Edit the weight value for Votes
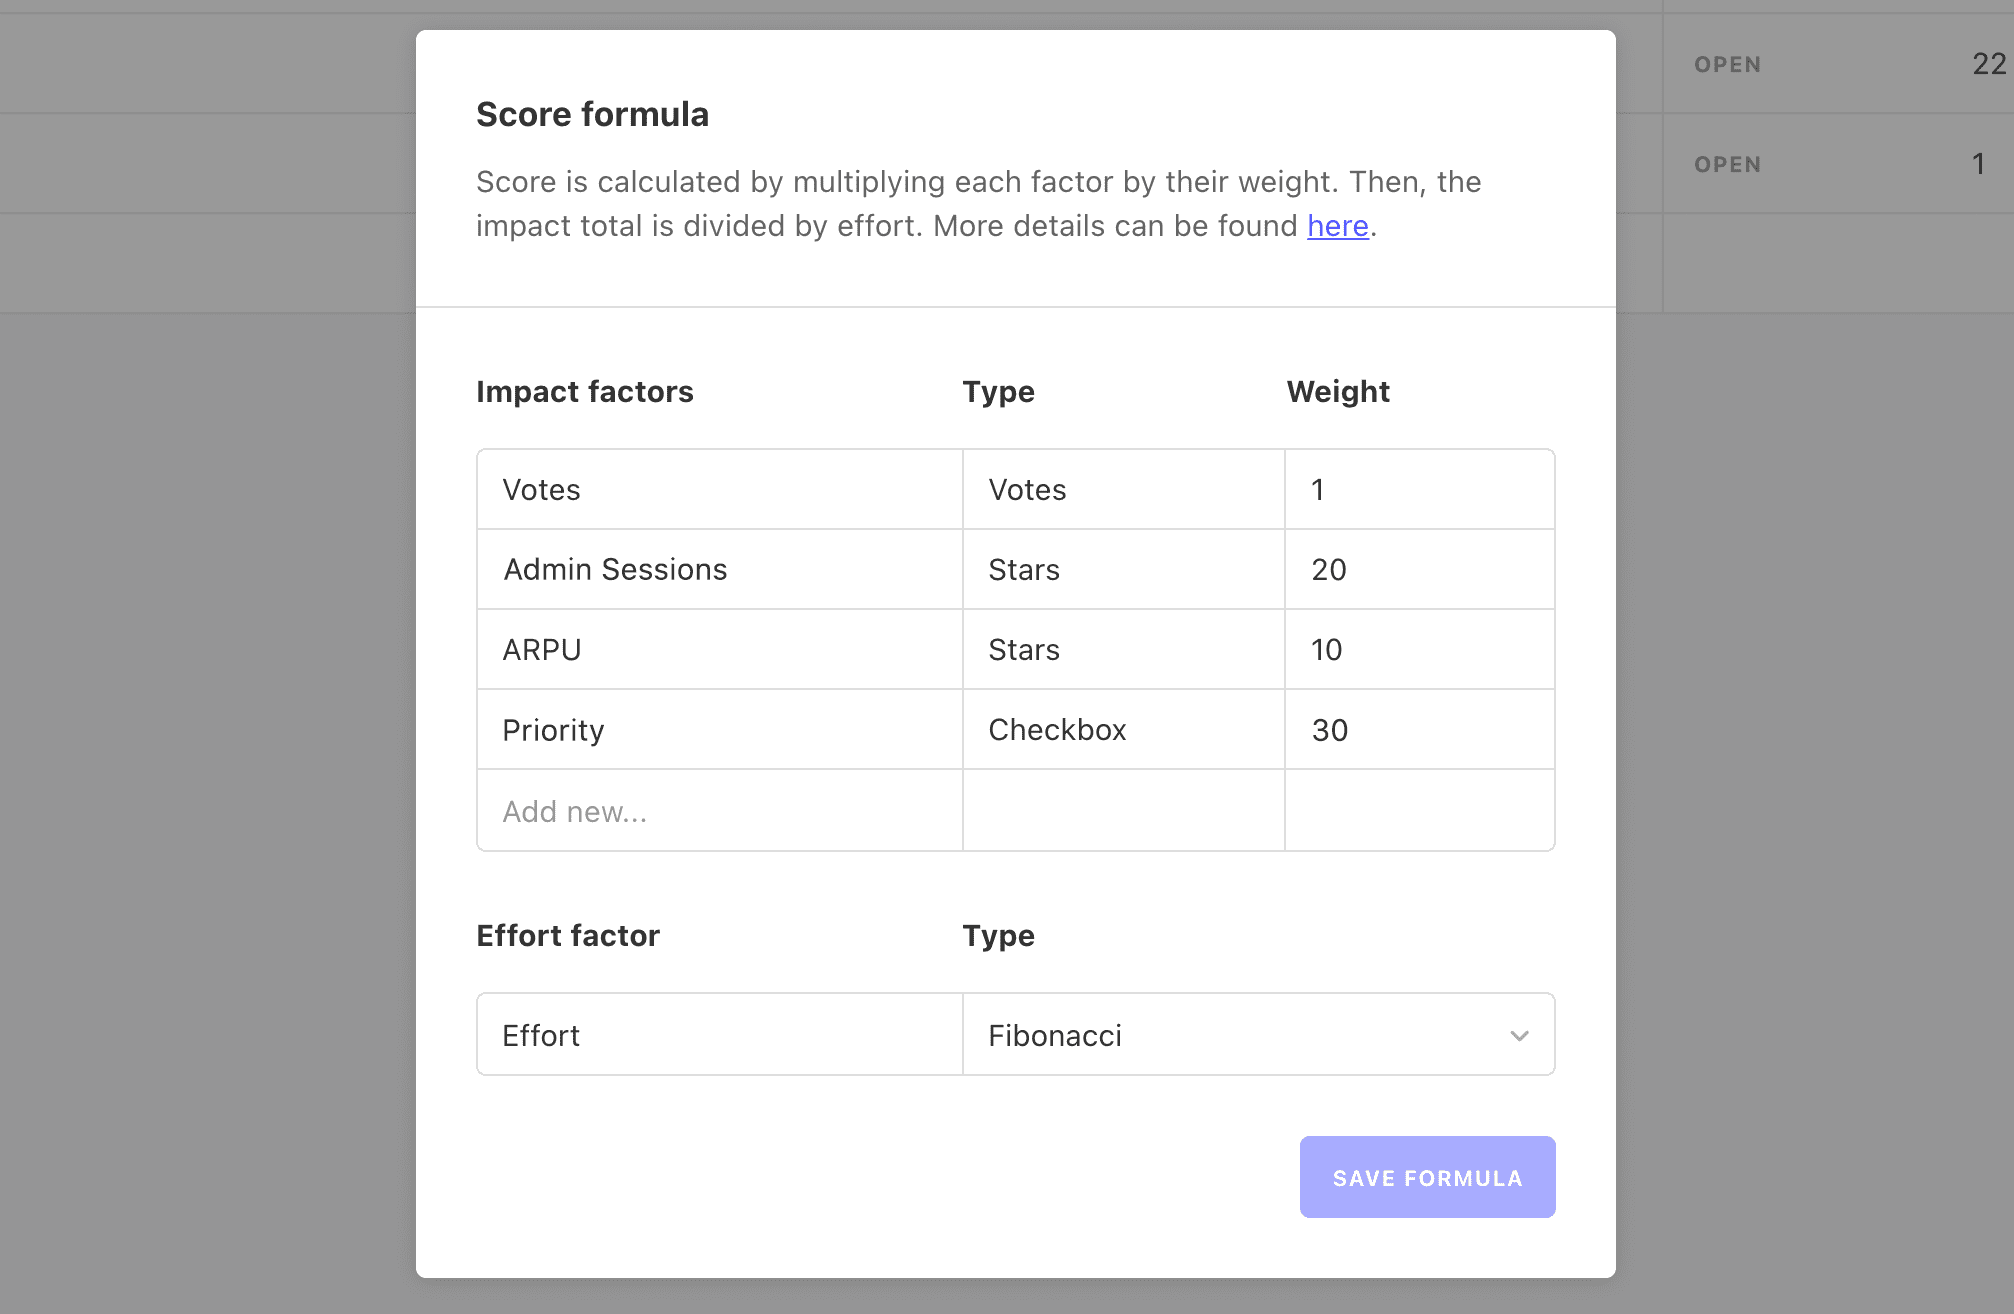The height and width of the screenshot is (1314, 2014). 1418,489
